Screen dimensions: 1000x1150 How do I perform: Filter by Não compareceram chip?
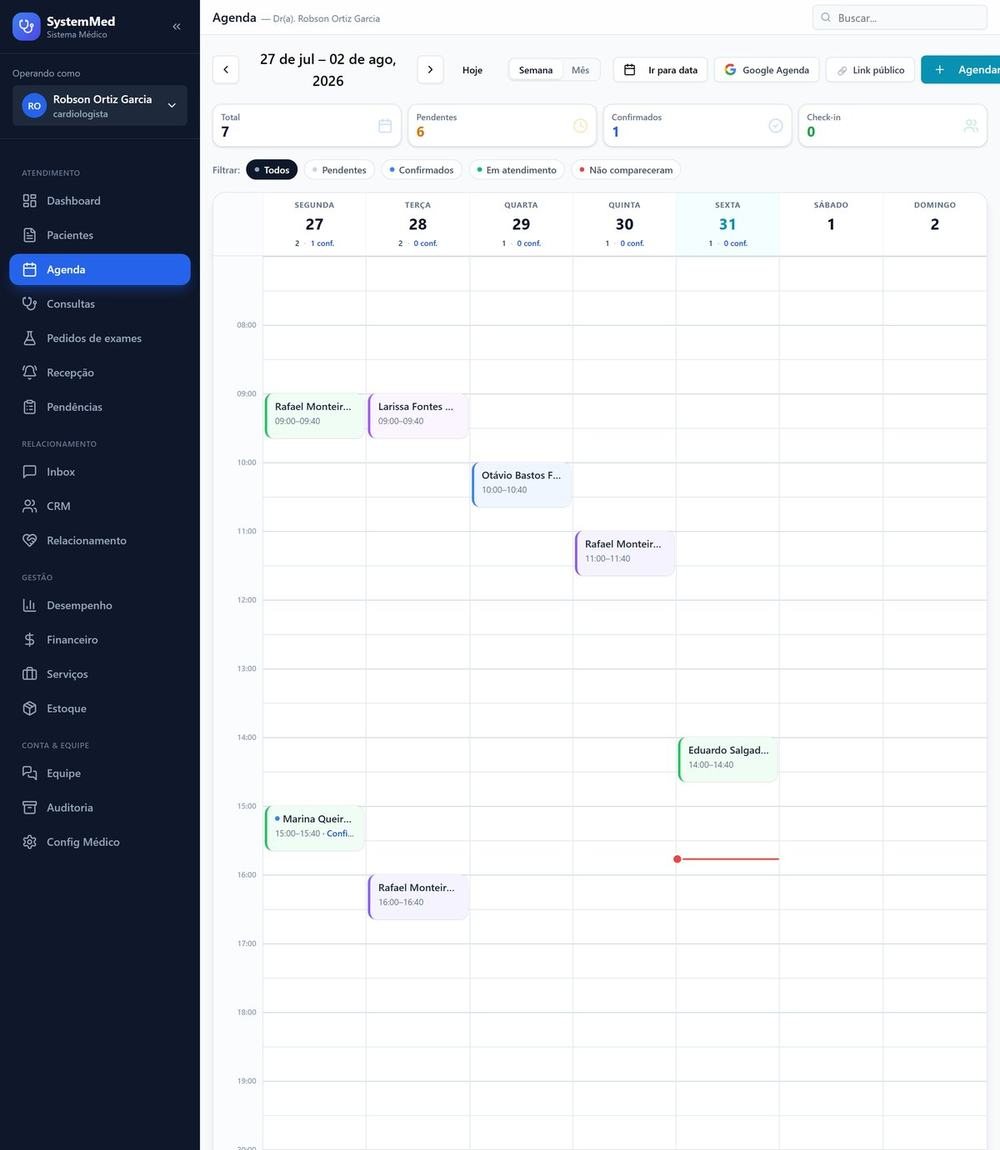[626, 170]
